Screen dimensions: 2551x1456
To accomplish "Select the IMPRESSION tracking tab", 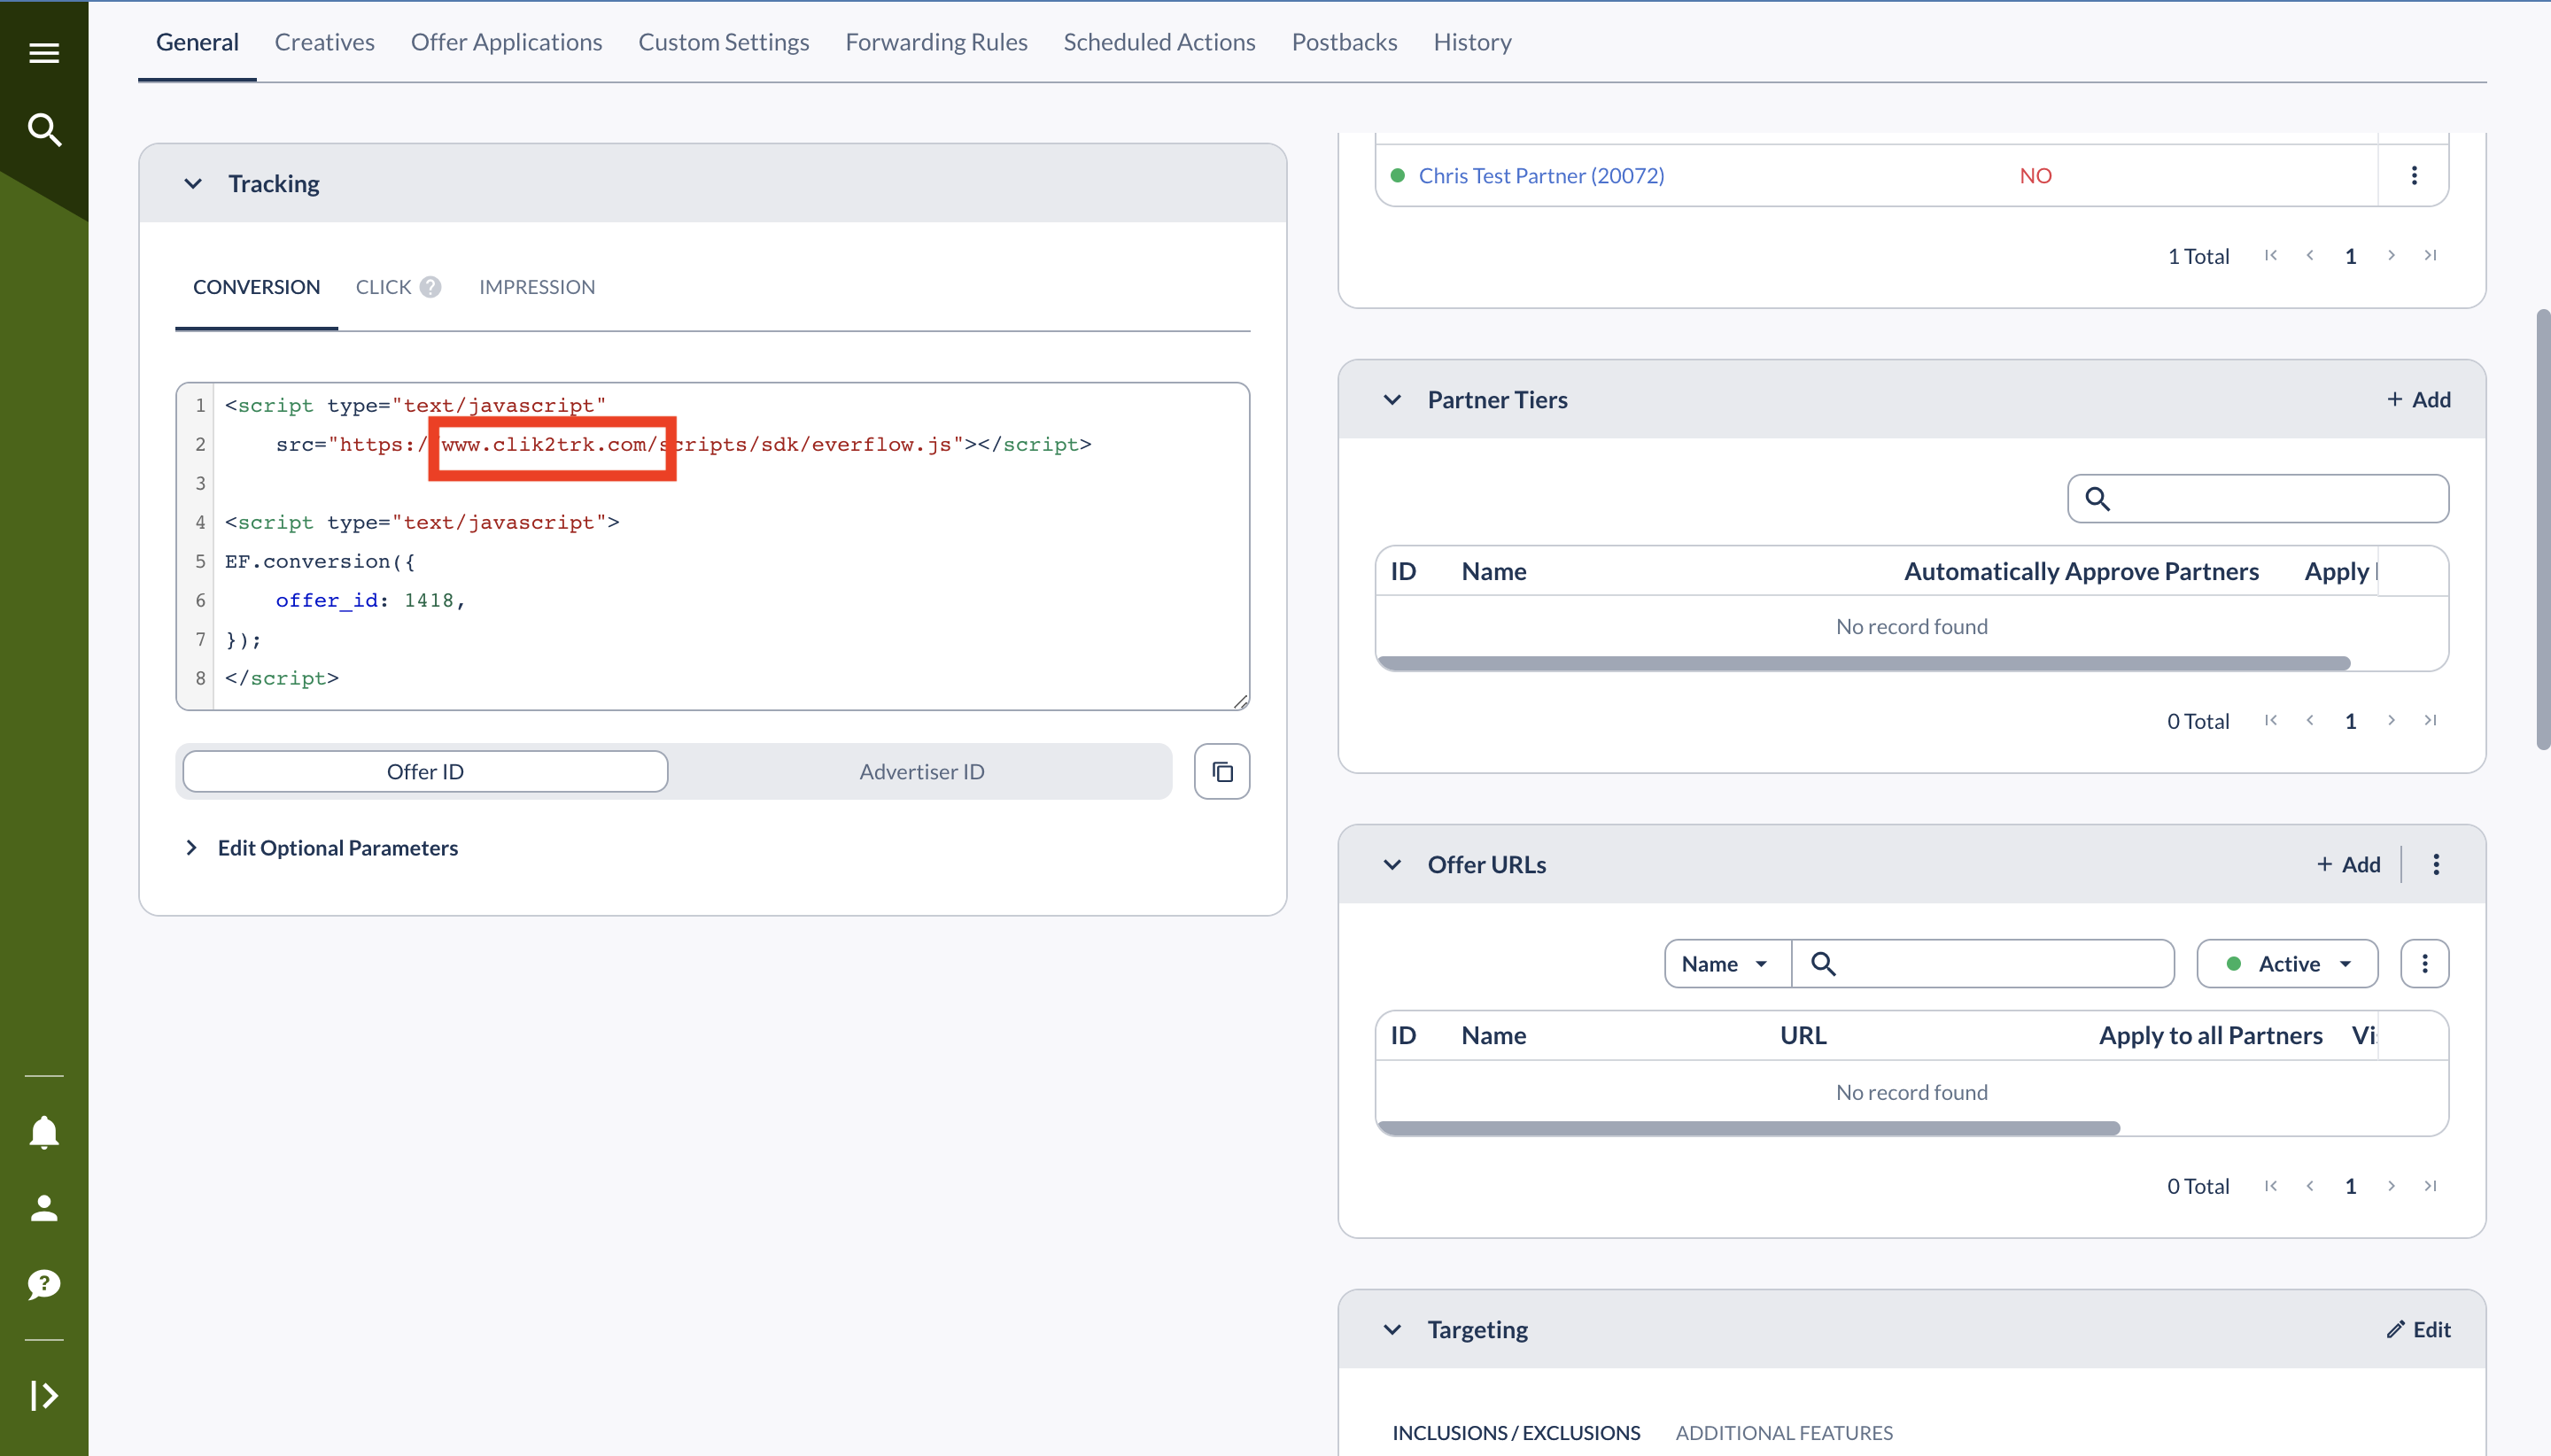I will [537, 287].
